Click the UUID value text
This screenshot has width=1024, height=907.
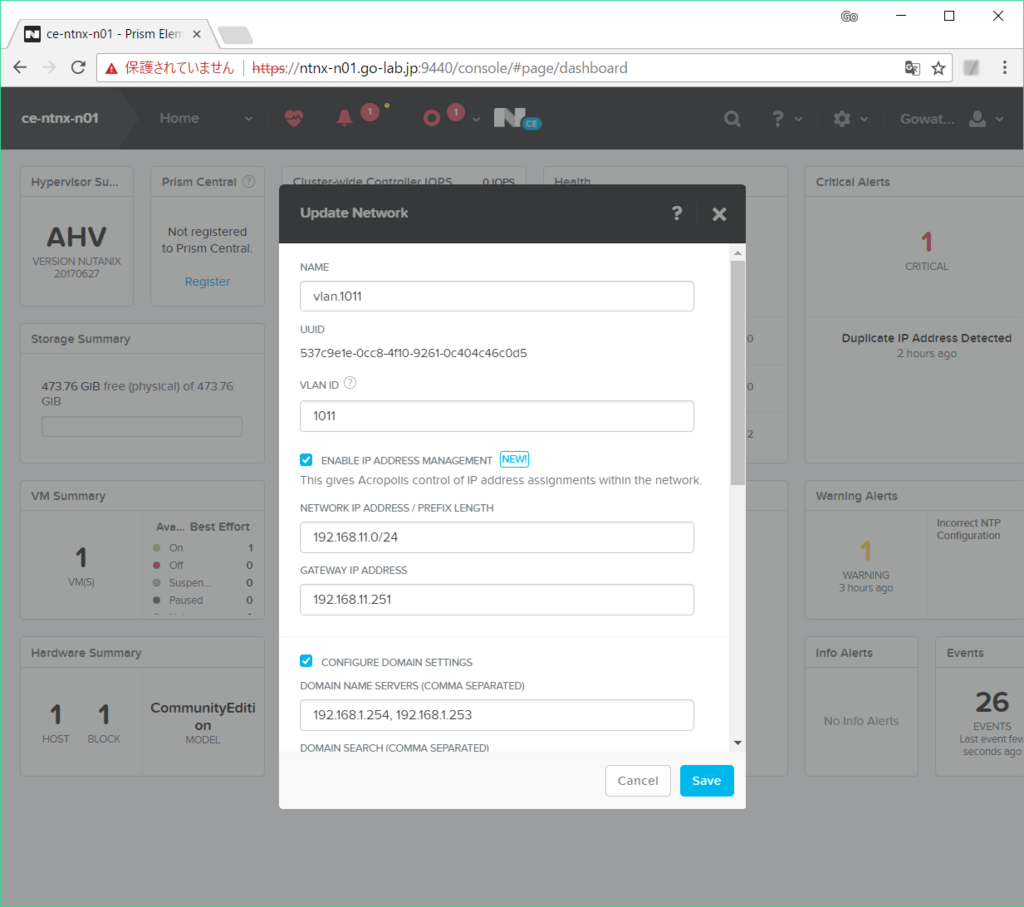[413, 353]
